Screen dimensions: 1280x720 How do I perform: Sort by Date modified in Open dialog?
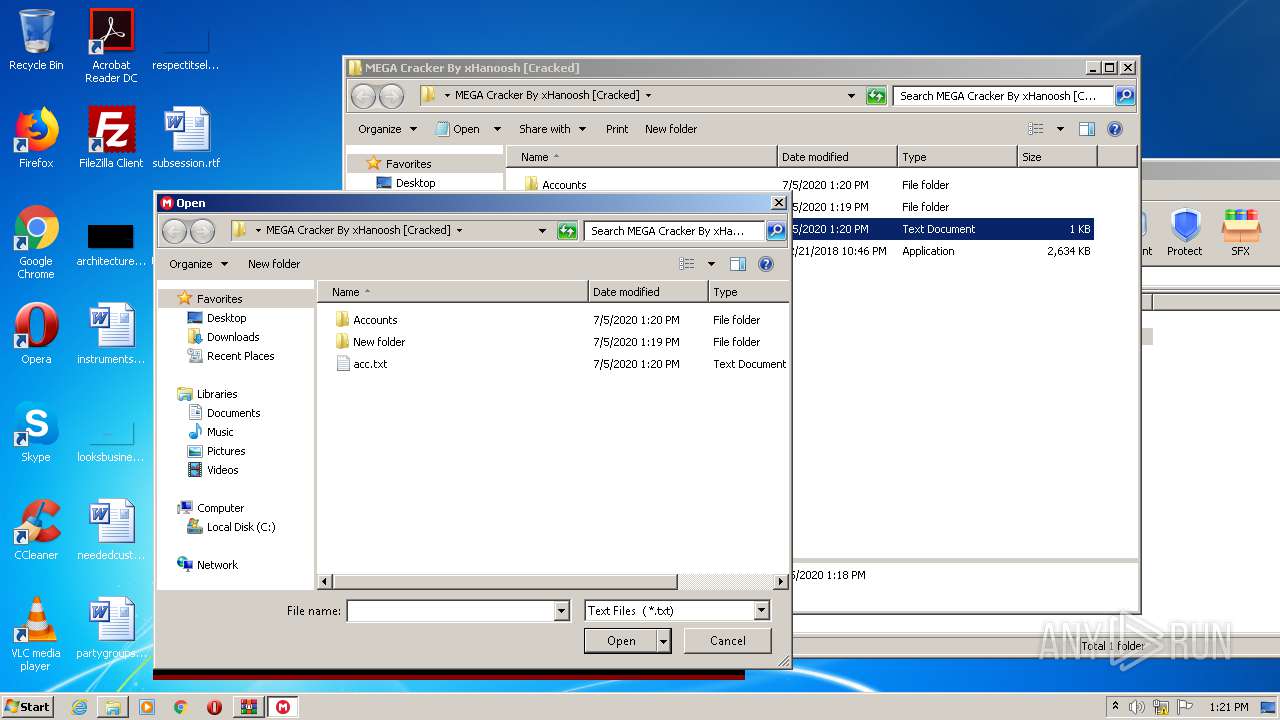tap(648, 292)
